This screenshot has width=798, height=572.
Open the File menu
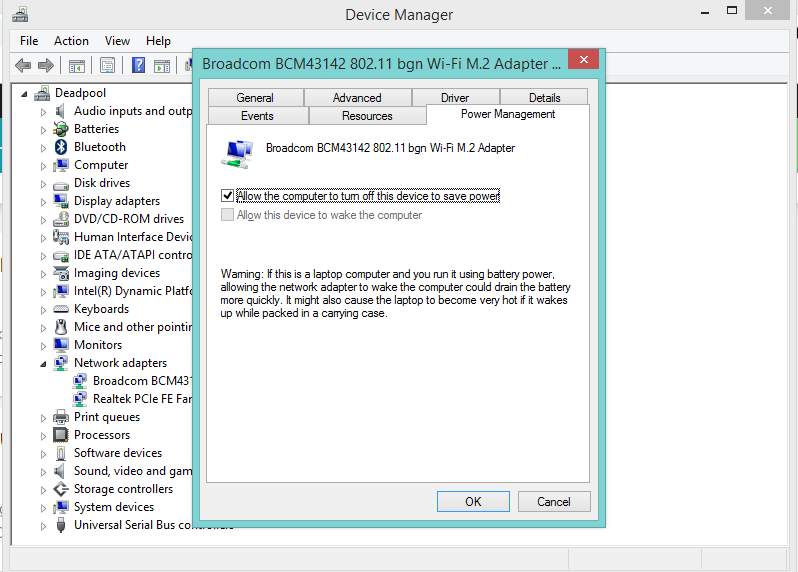pos(29,41)
